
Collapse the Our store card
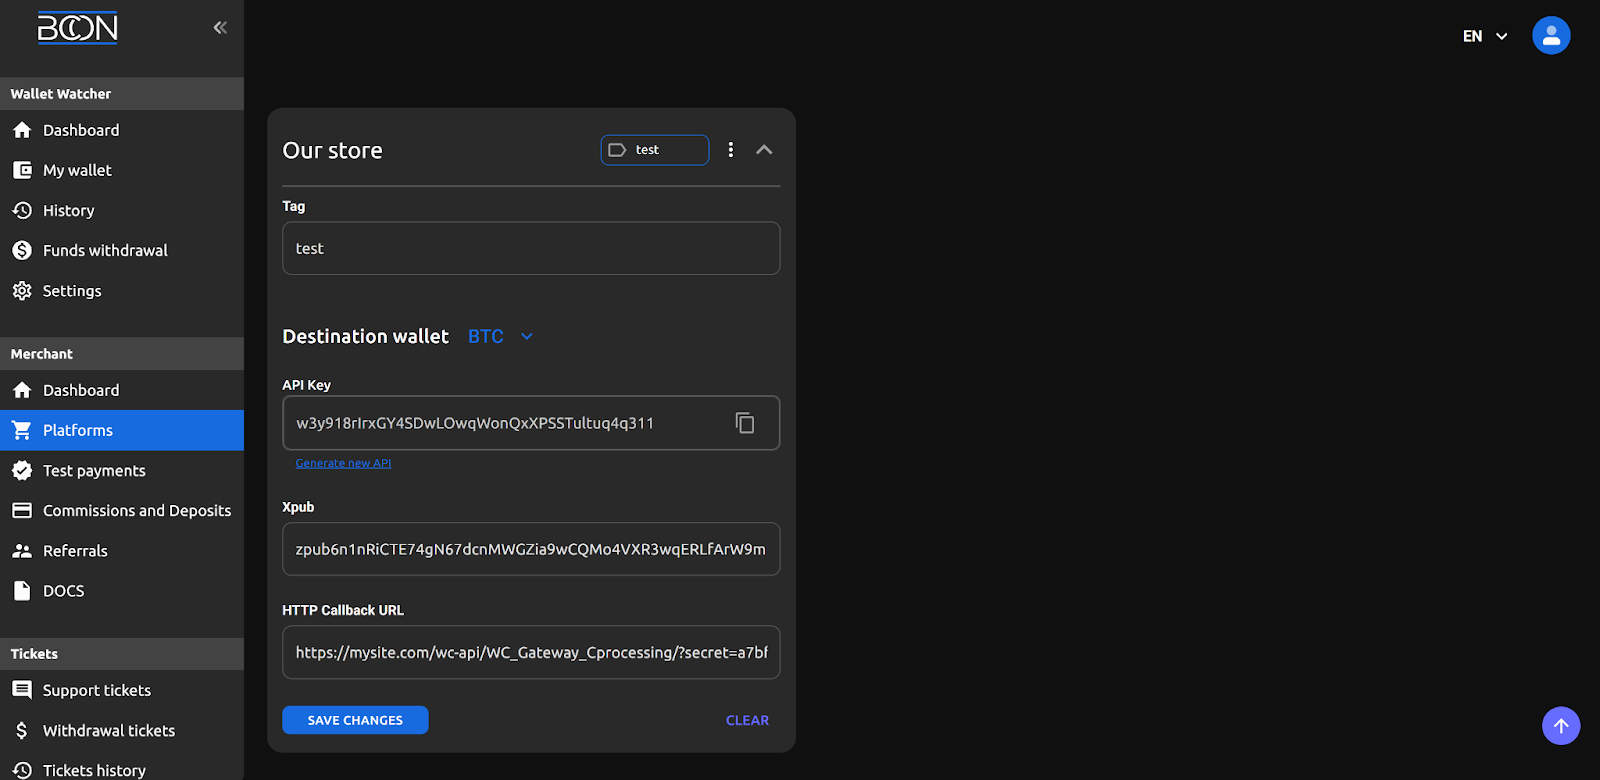(764, 150)
